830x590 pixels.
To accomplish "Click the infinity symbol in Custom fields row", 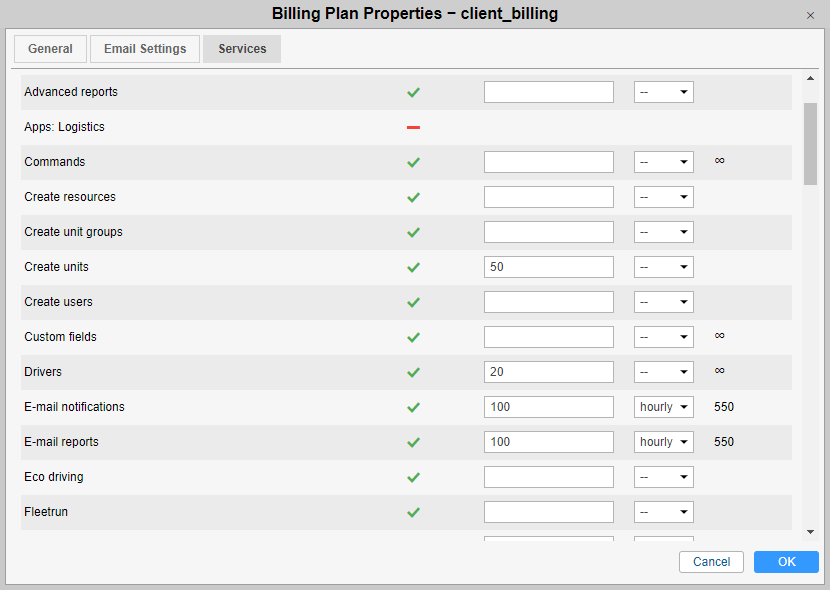I will pyautogui.click(x=719, y=336).
